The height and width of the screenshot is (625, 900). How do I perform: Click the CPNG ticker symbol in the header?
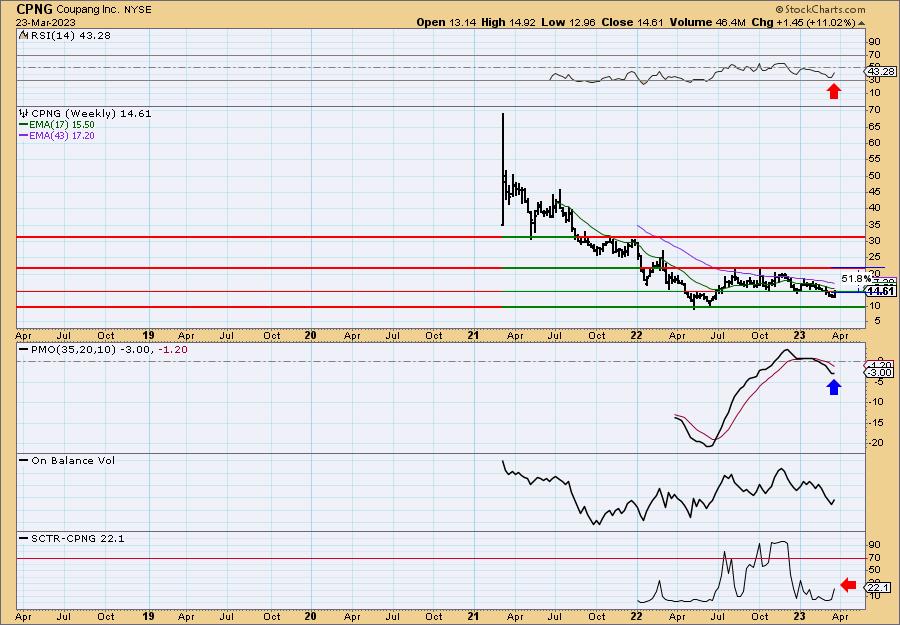click(x=34, y=9)
